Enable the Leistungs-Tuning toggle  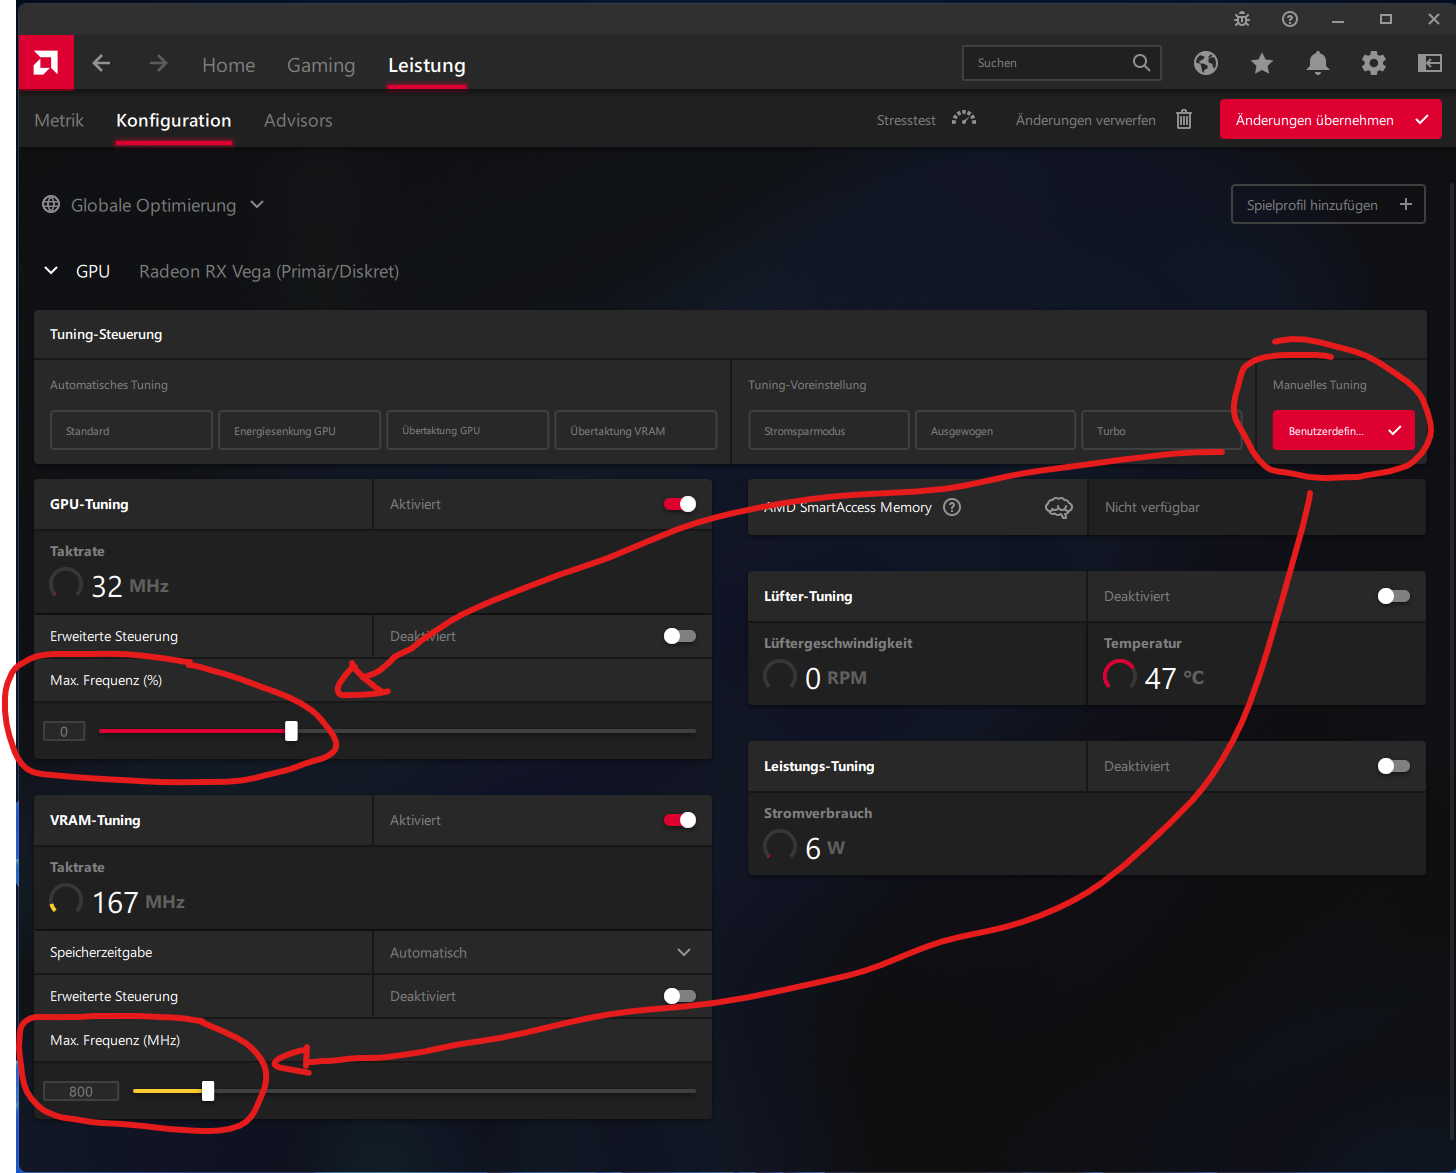pos(1394,766)
